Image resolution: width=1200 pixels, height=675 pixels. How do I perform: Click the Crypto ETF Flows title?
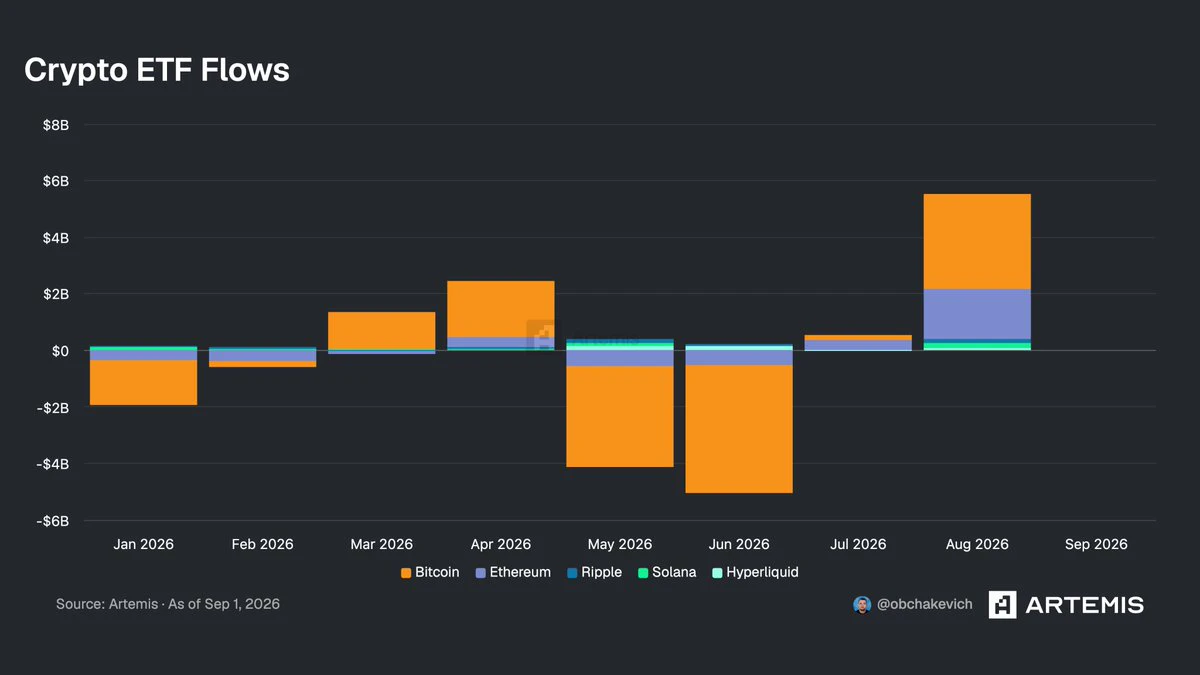click(x=157, y=70)
